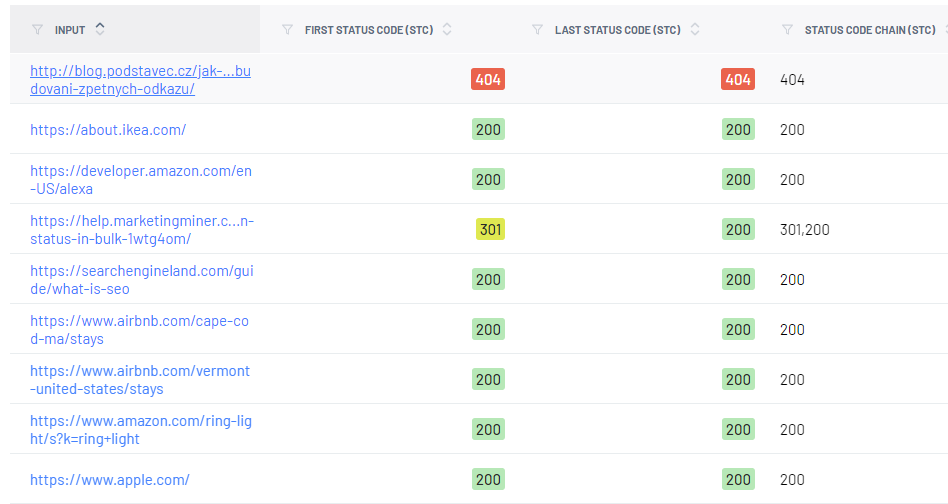Open the searchengineland what-is-seo link

(x=141, y=280)
